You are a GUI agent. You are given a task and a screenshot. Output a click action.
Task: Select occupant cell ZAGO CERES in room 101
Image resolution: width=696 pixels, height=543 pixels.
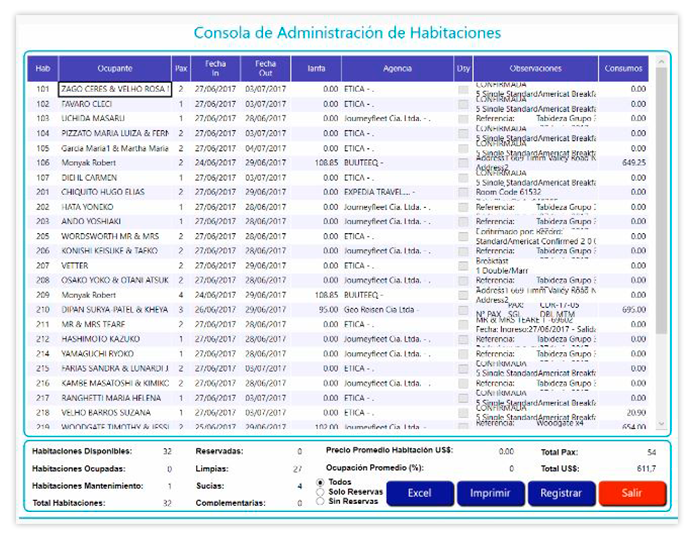115,89
